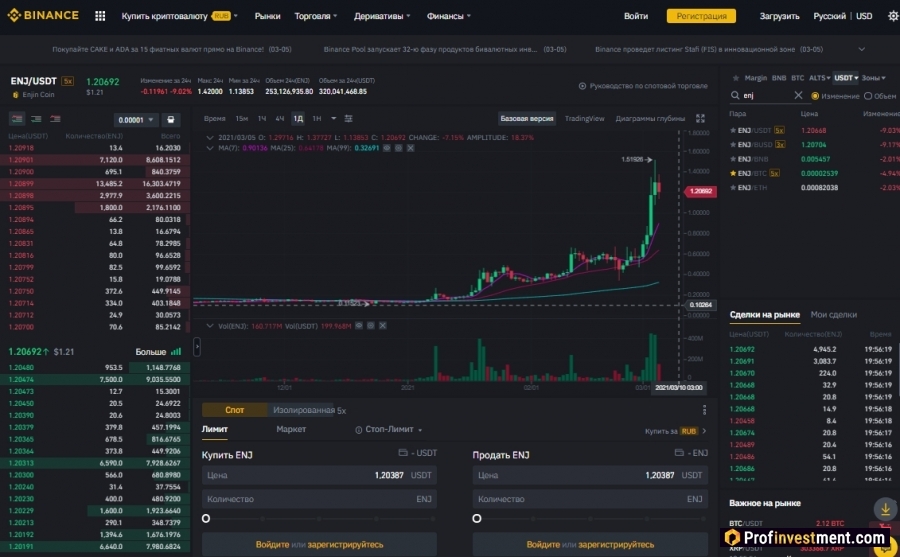Open Vol indicator settings gear
Image resolution: width=900 pixels, height=557 pixels.
(x=371, y=326)
